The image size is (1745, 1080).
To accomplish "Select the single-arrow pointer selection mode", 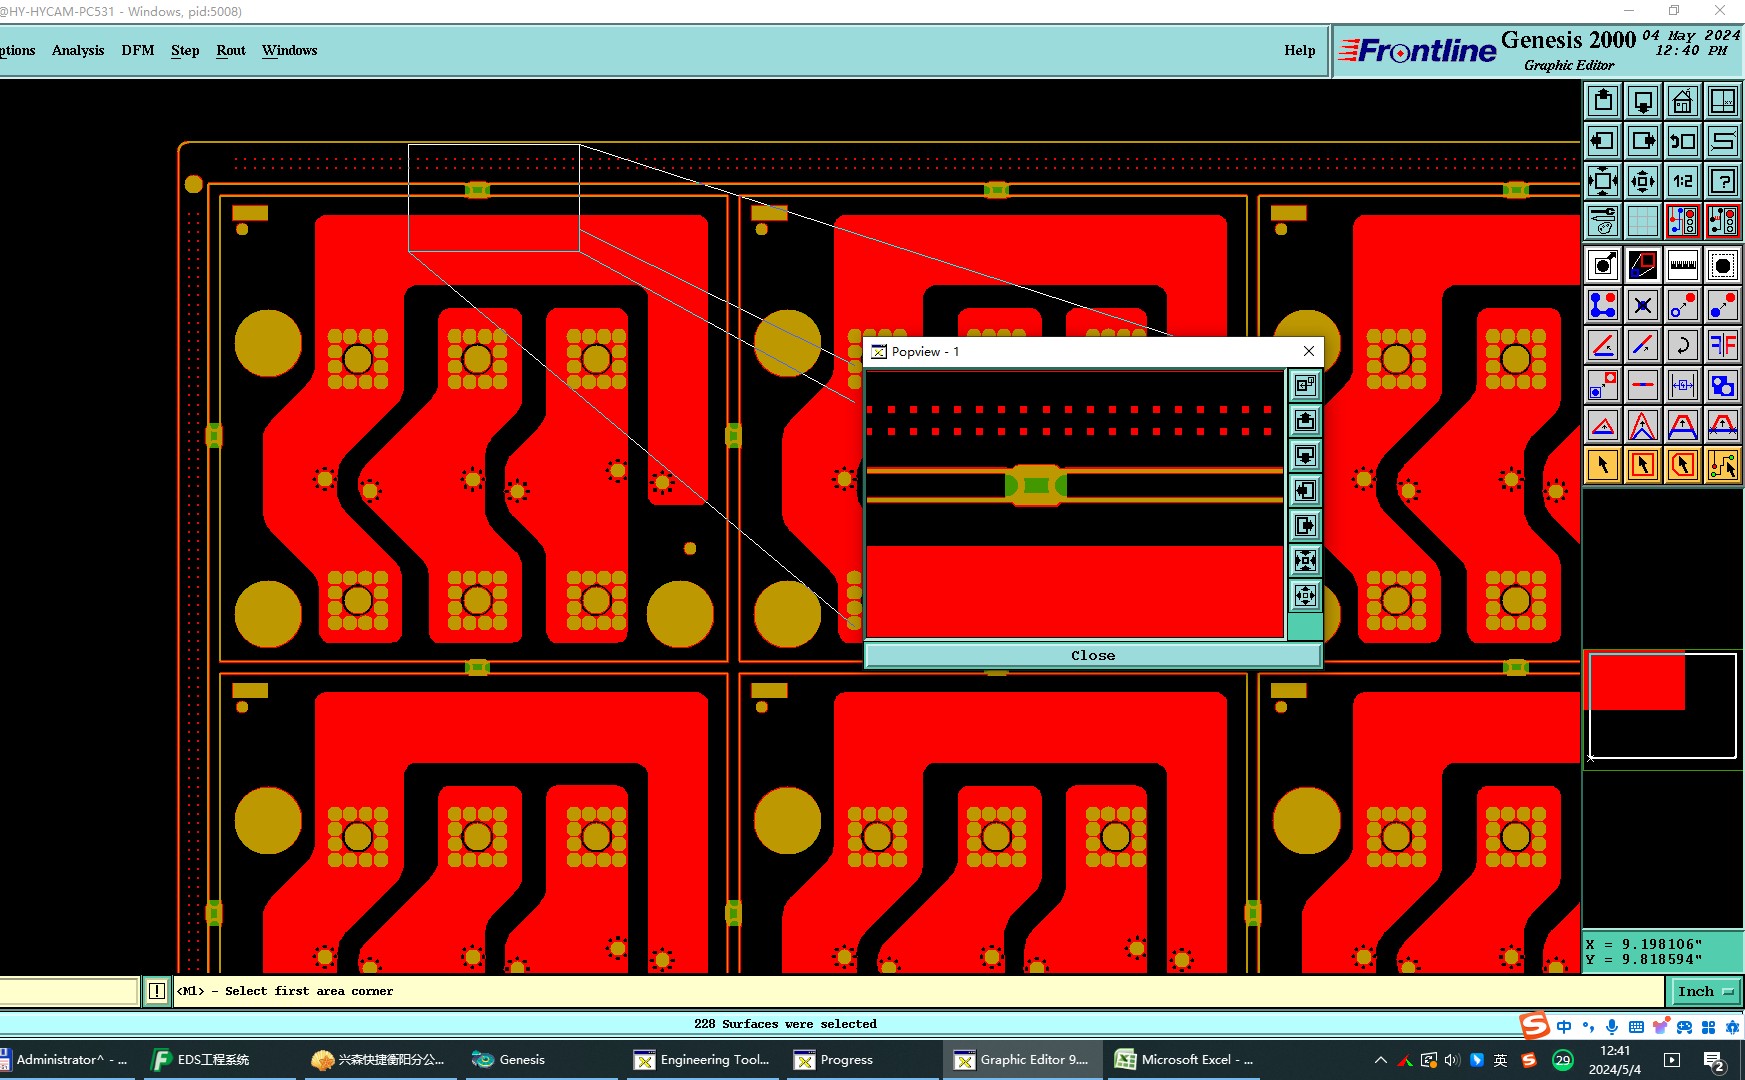I will [1603, 465].
